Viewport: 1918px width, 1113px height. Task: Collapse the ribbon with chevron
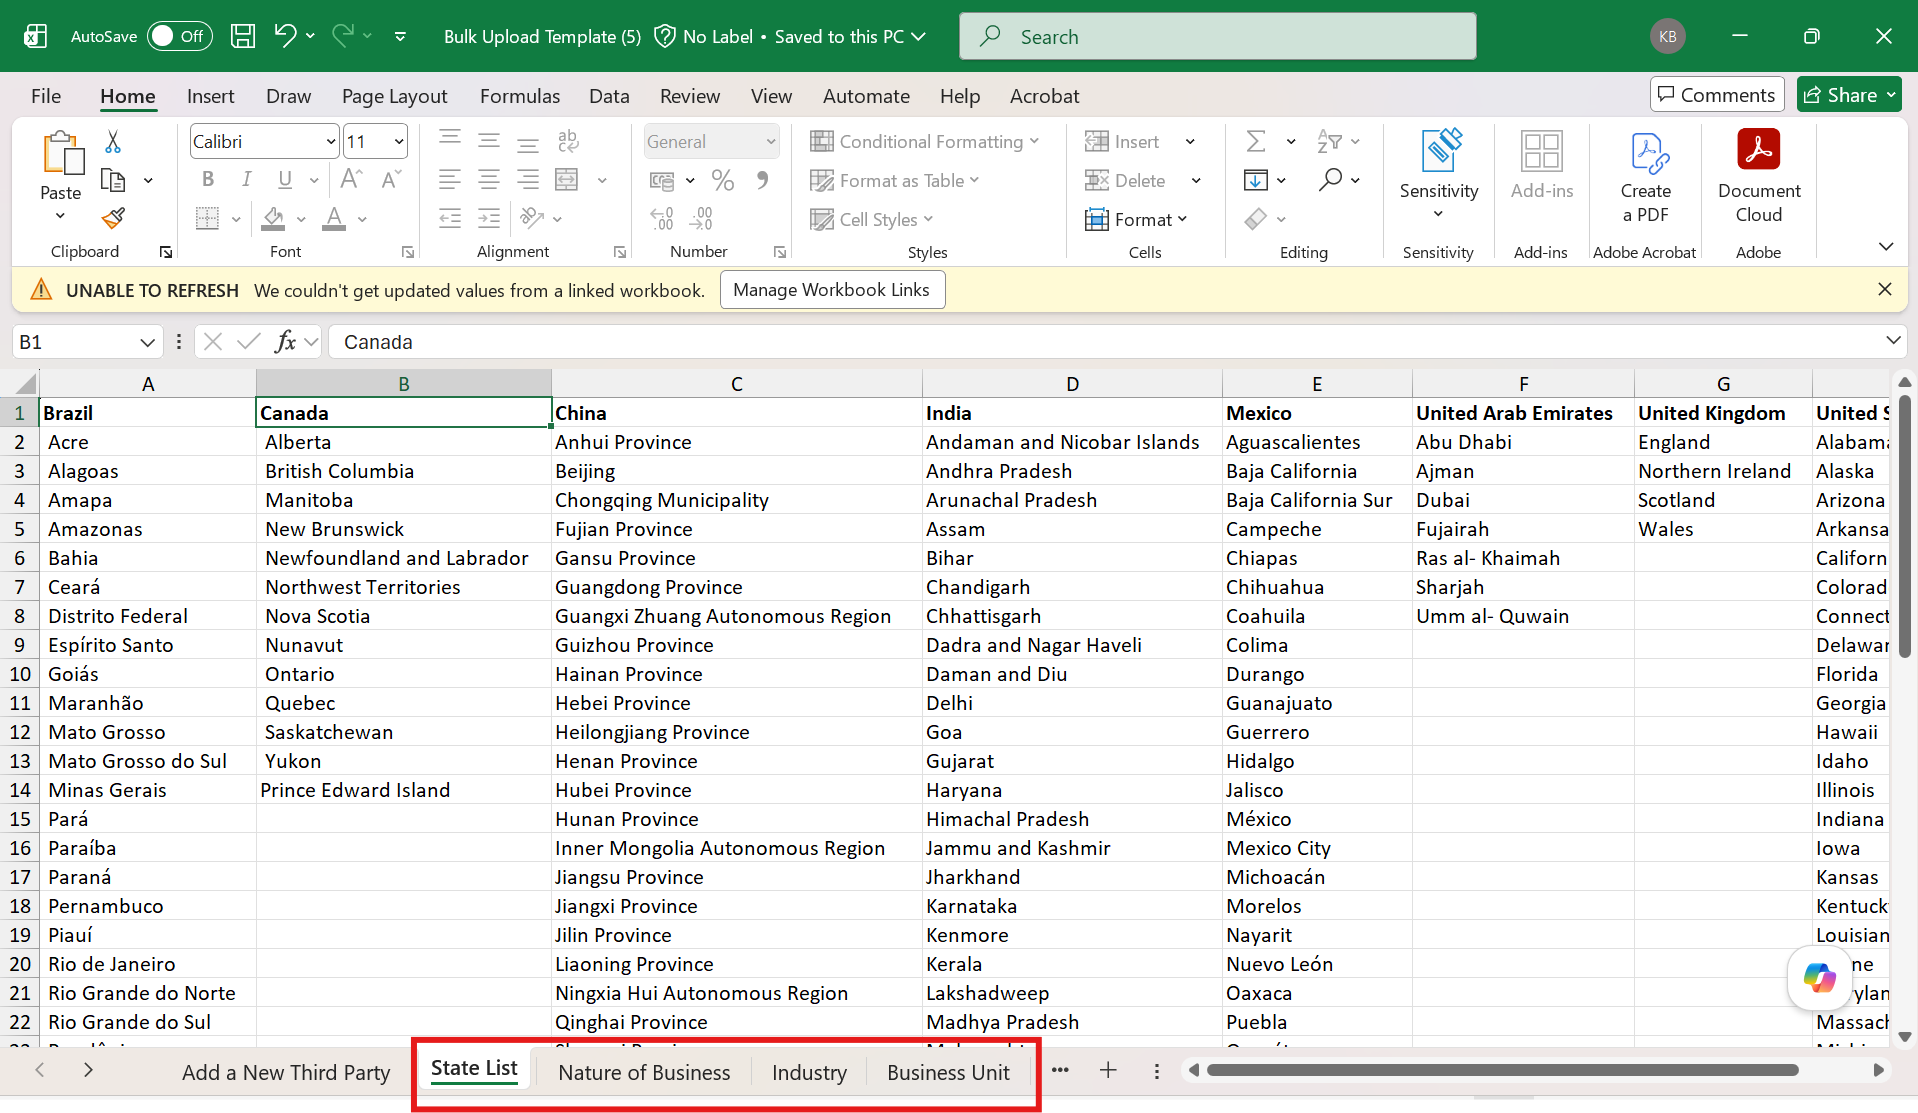1886,247
